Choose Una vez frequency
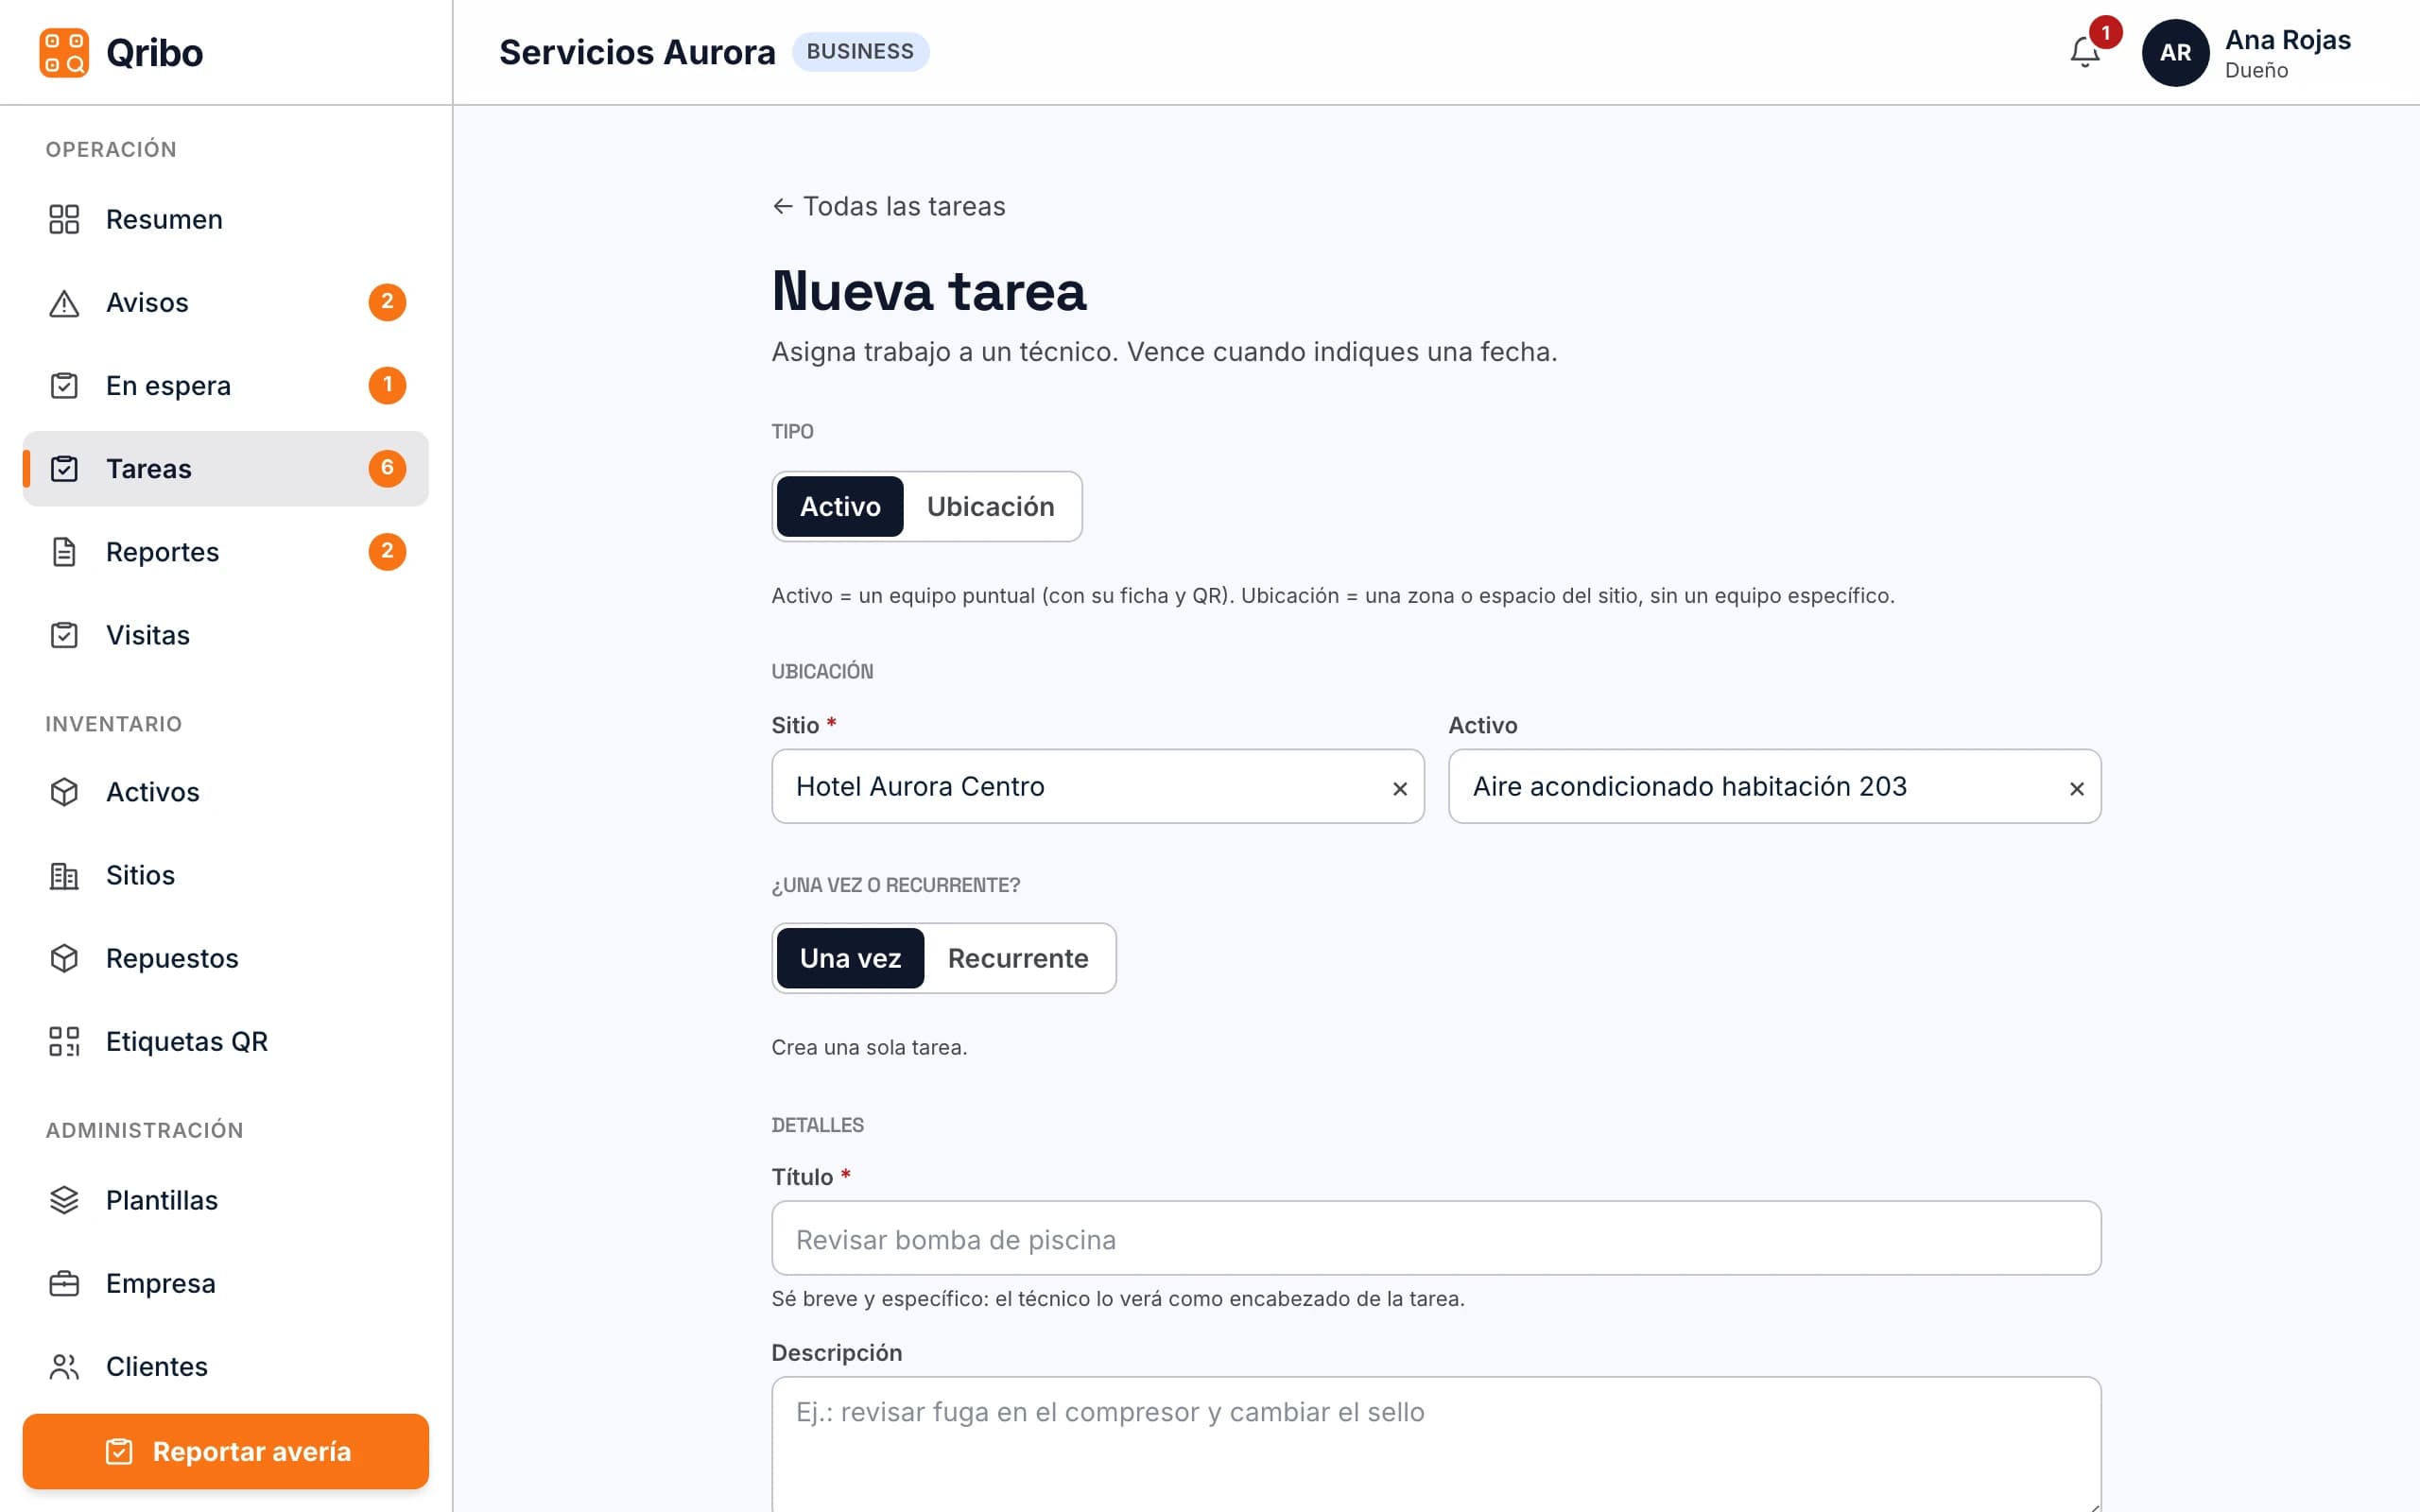This screenshot has width=2420, height=1512. coord(850,958)
